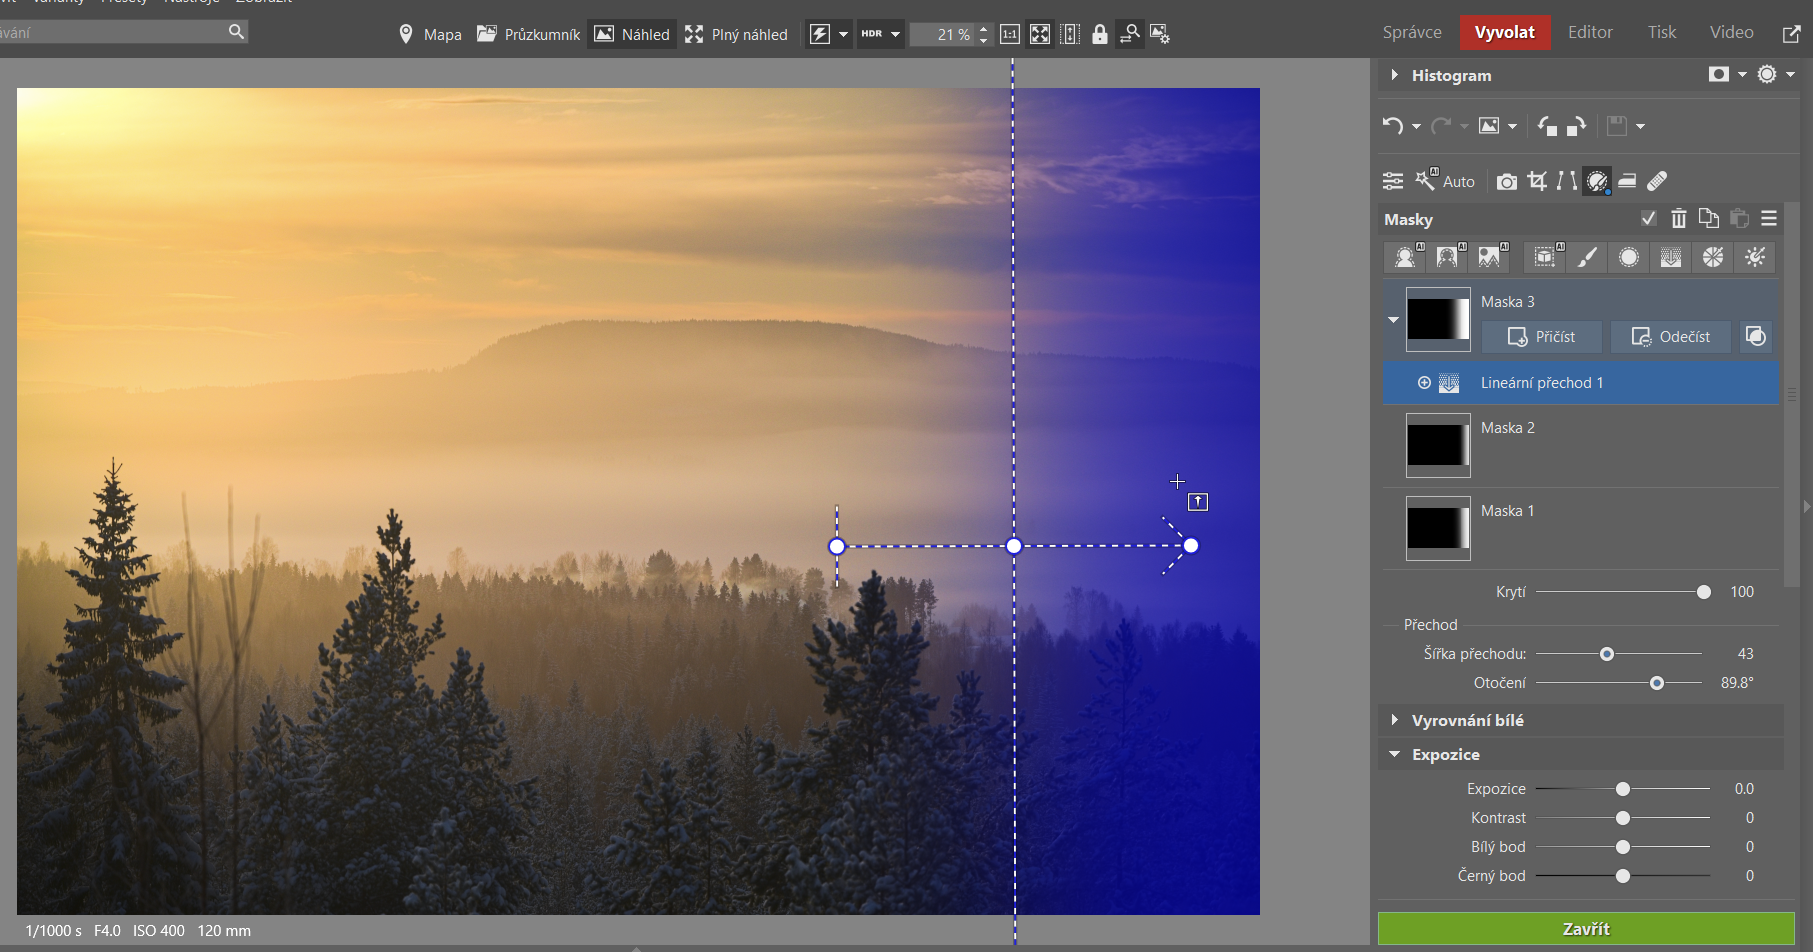1813x952 pixels.
Task: Click the Šířka přechodu slider handle
Action: (1607, 654)
